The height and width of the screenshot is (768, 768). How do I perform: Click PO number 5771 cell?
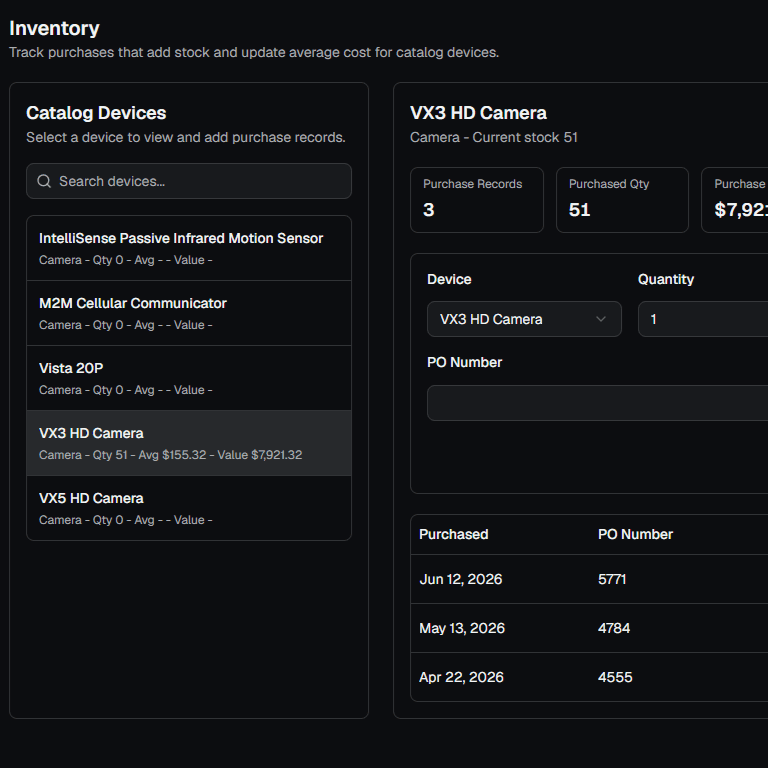tap(612, 579)
